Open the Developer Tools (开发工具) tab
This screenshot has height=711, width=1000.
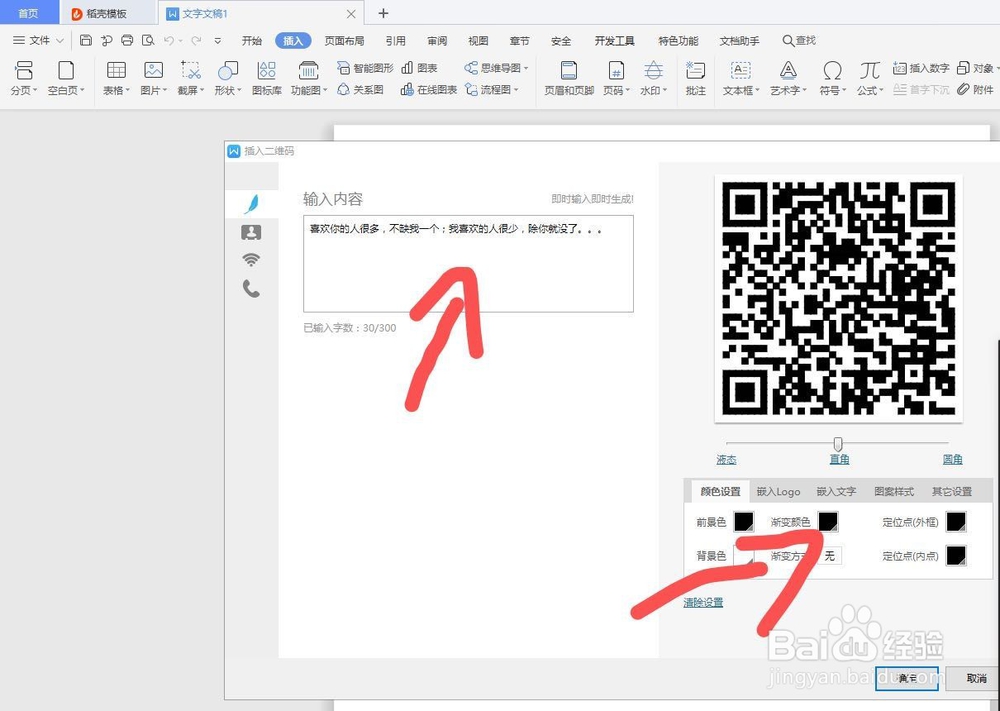coord(615,40)
